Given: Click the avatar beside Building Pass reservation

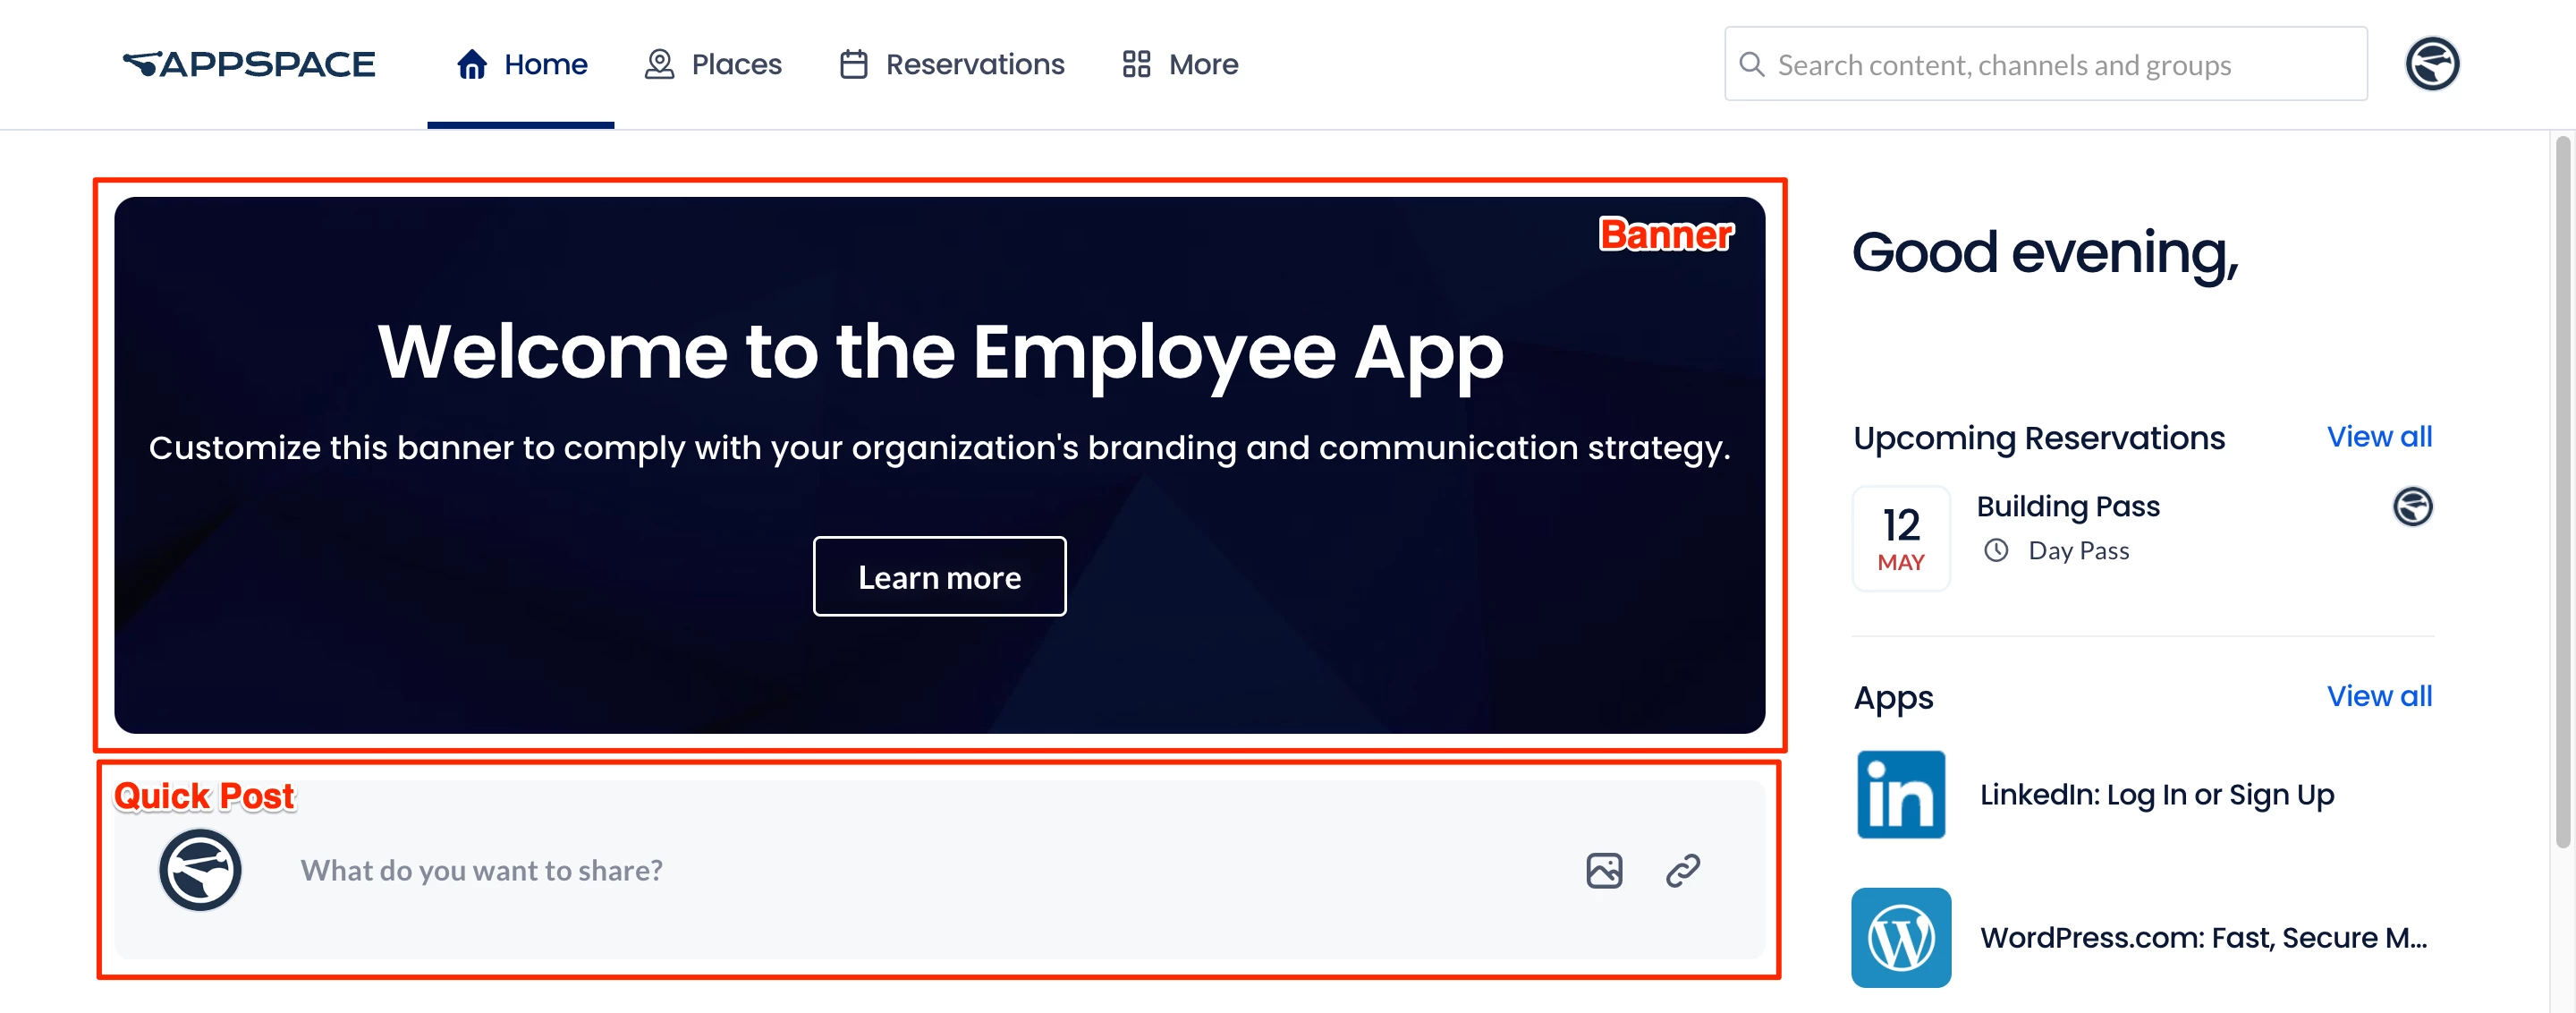Looking at the screenshot, I should coord(2411,506).
